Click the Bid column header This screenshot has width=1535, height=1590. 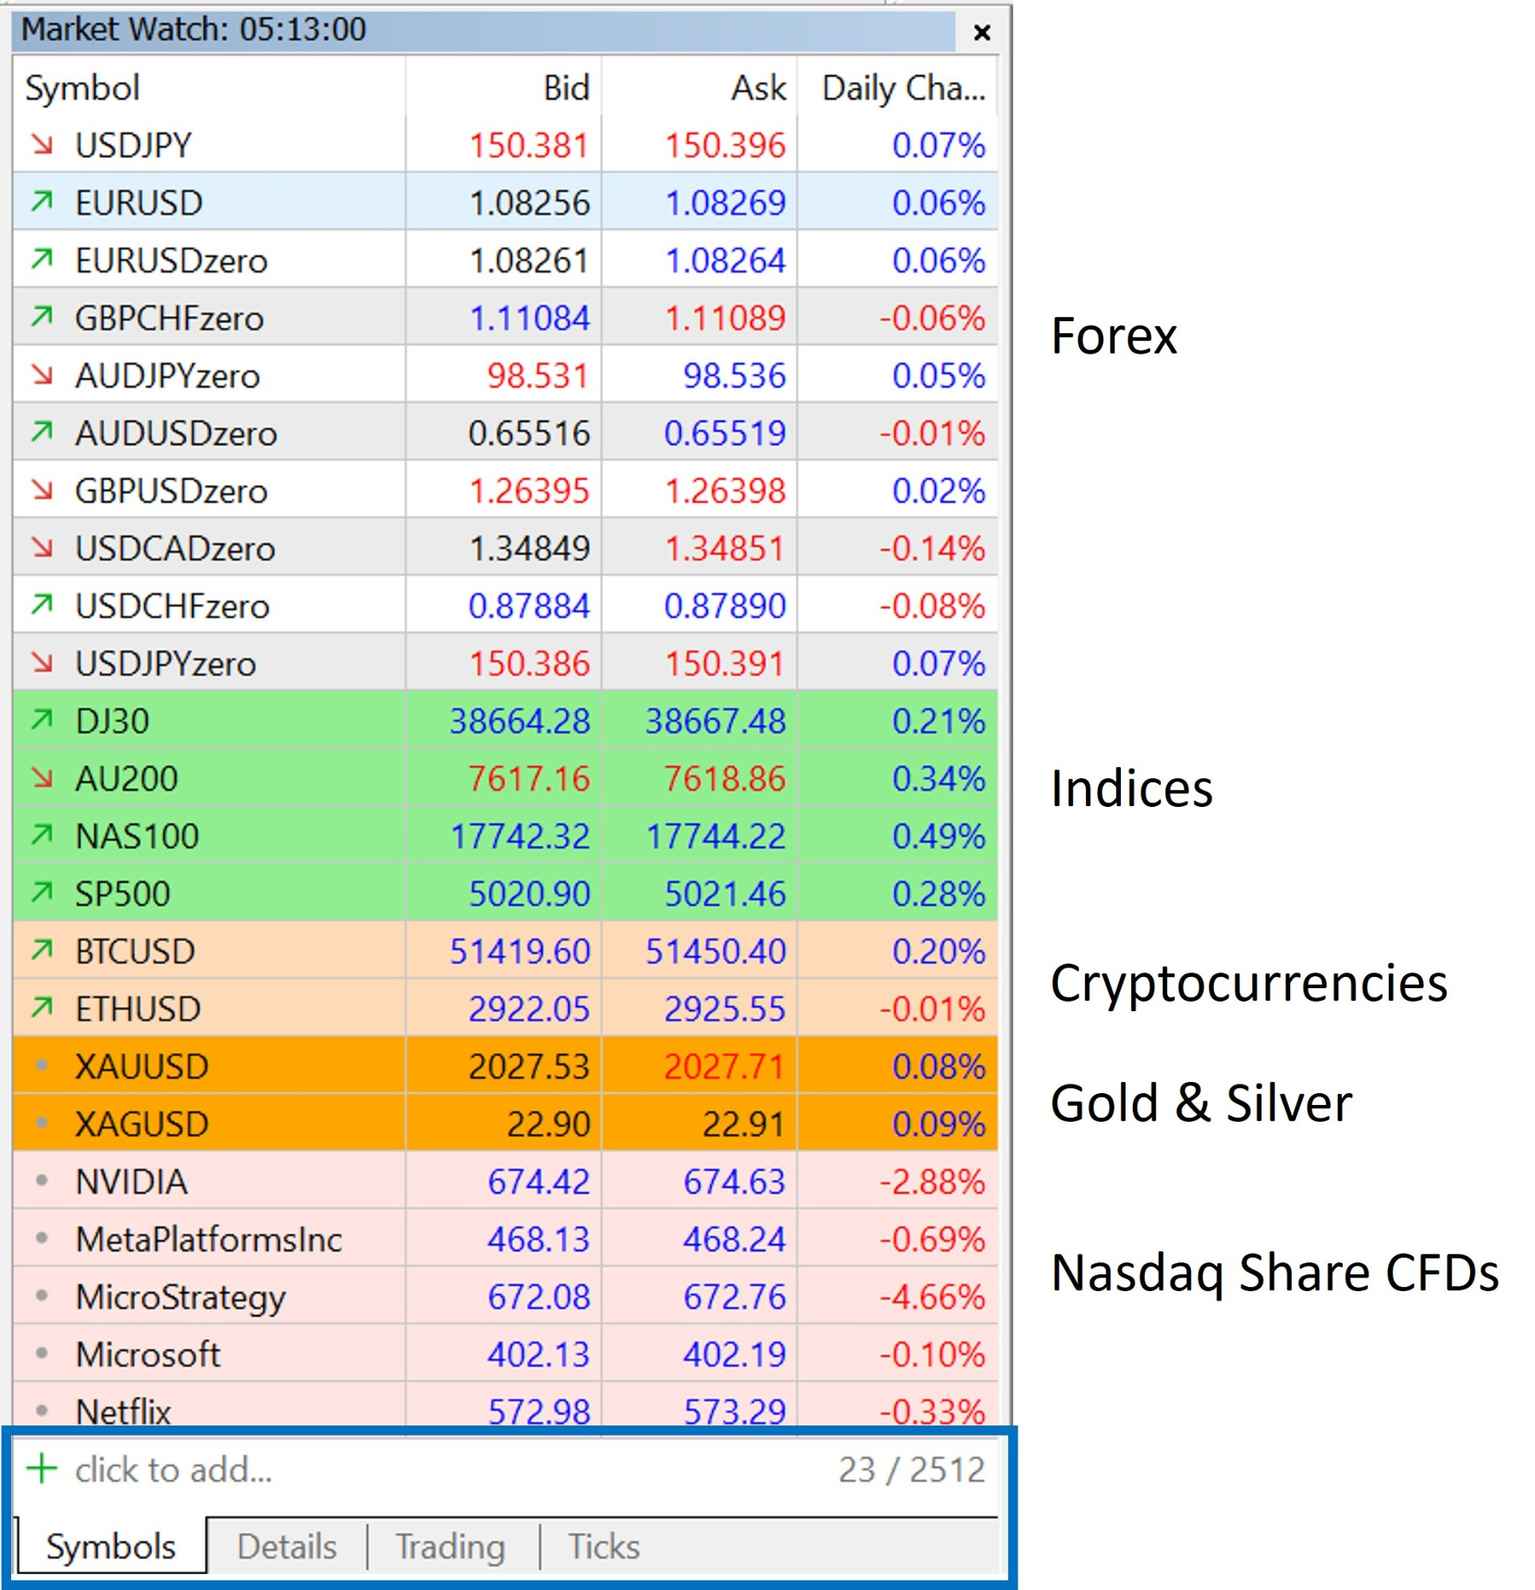click(566, 88)
